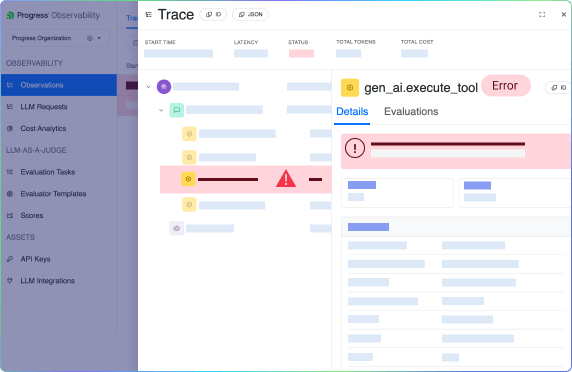Select the second yellow tool span
The height and width of the screenshot is (372, 572).
click(x=189, y=158)
